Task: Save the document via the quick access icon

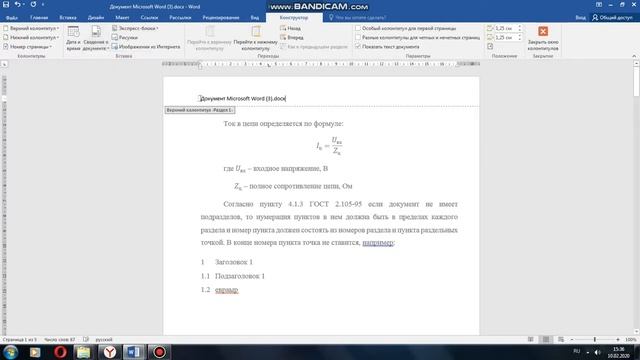Action: point(6,4)
